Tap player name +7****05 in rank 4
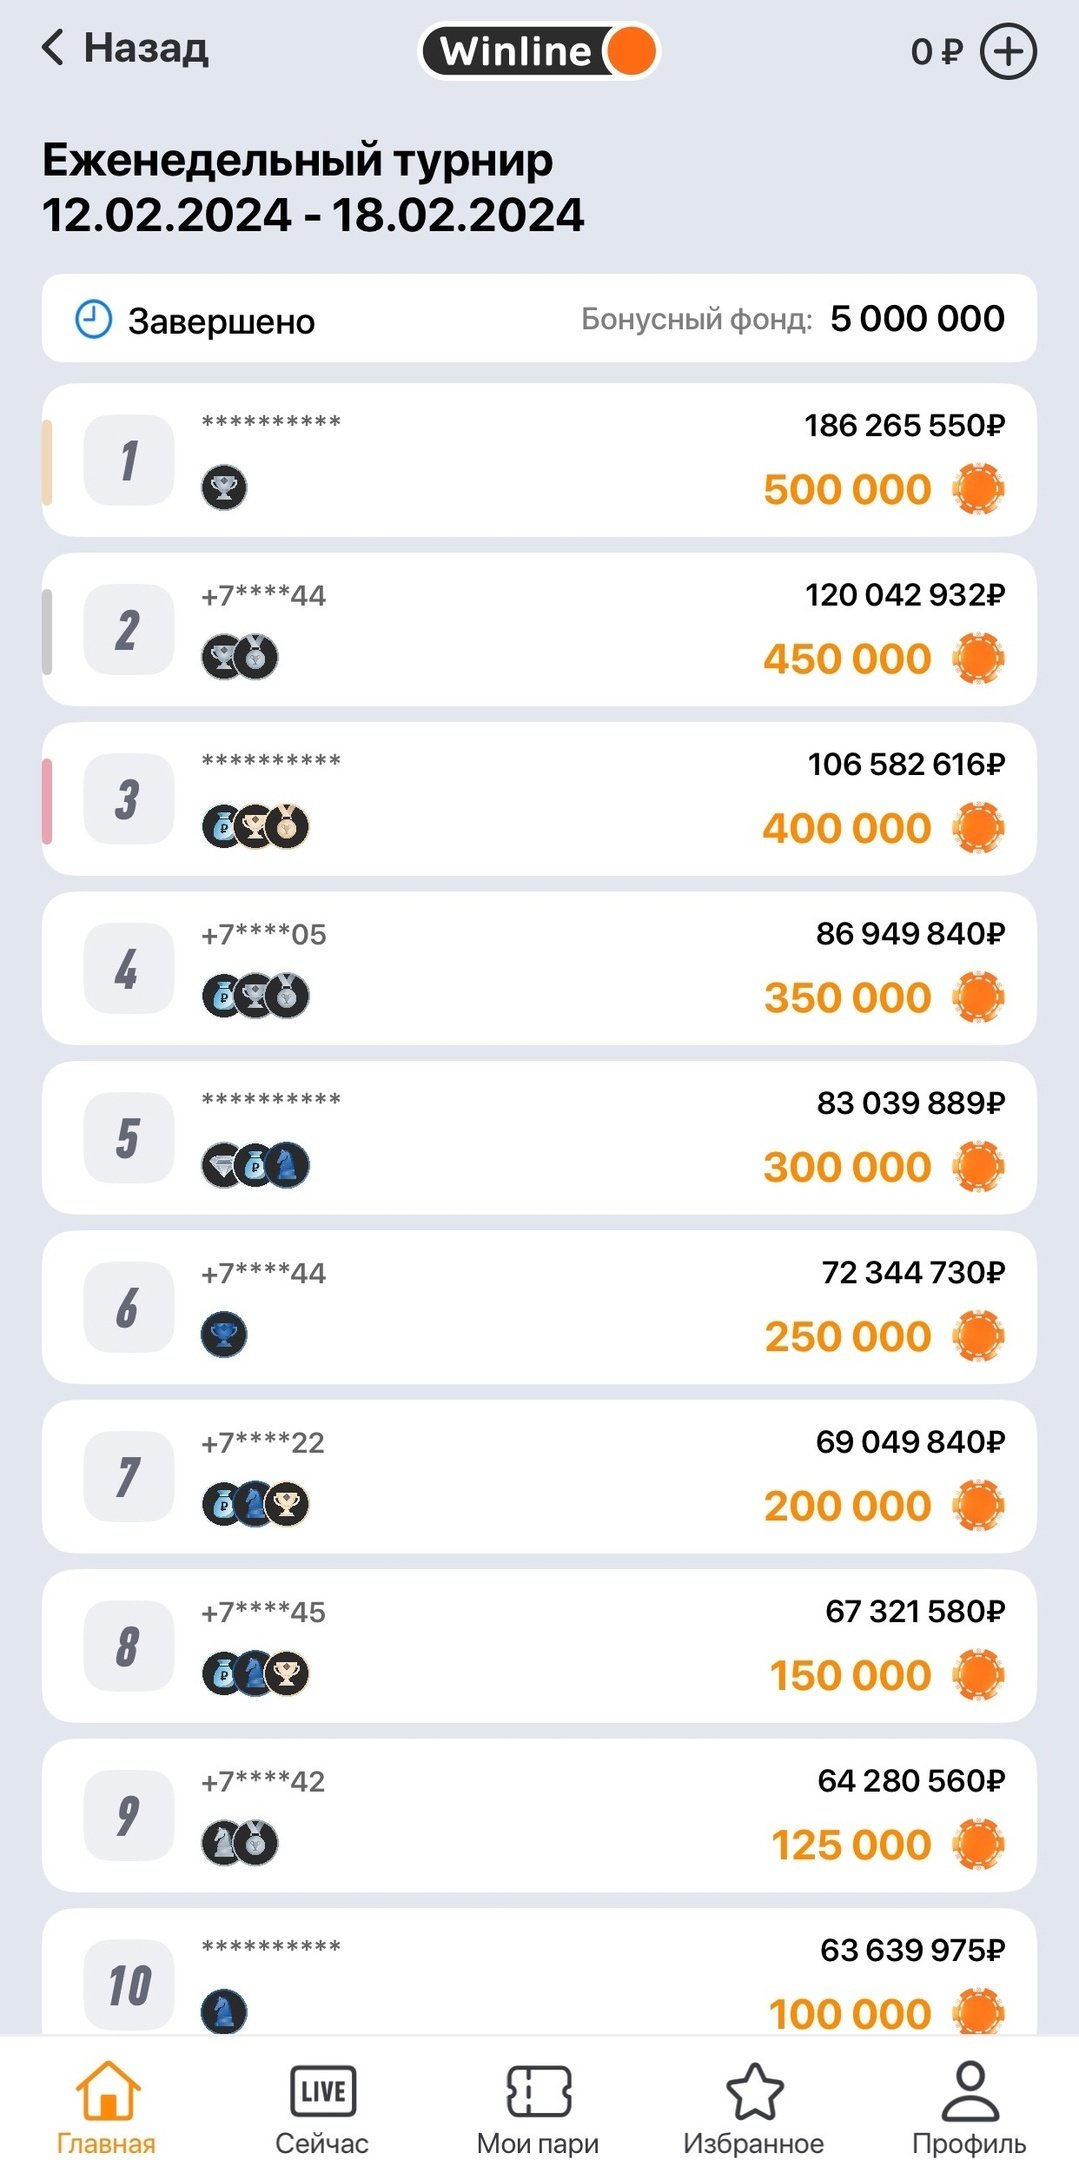1079x2160 pixels. (264, 935)
